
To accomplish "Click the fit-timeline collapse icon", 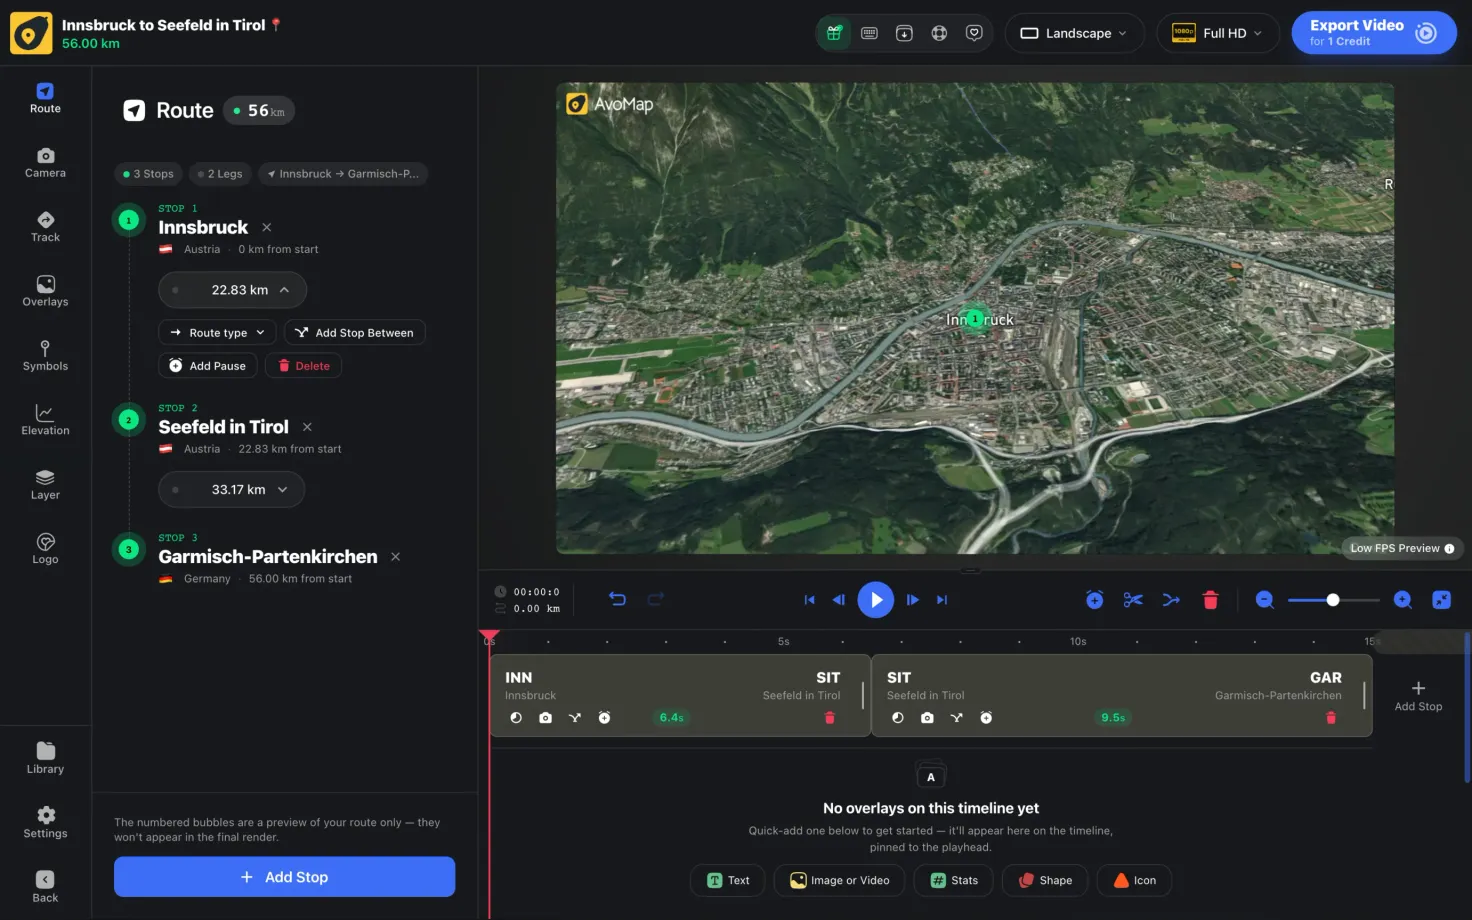I will pos(1441,600).
